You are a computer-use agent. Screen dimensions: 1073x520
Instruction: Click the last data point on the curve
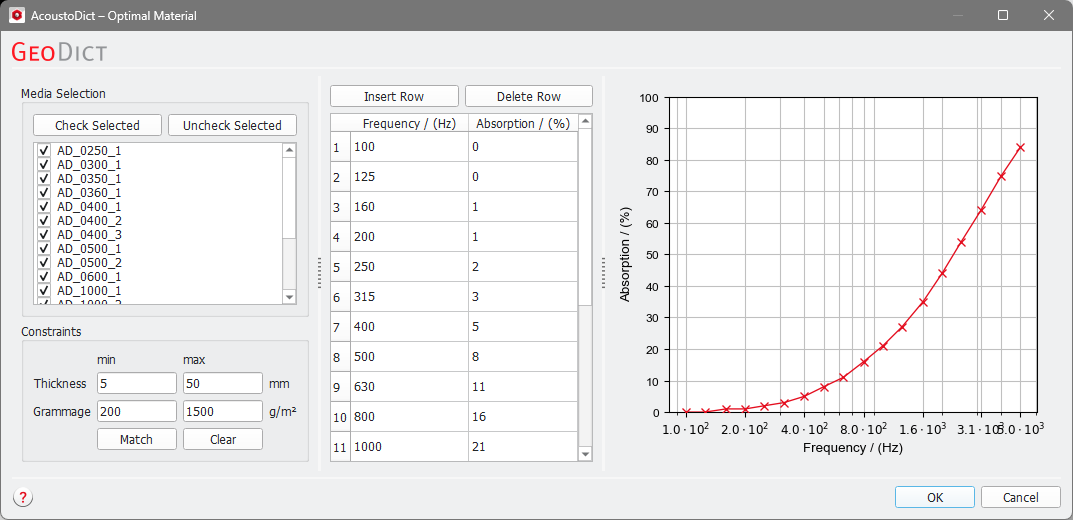click(x=1020, y=147)
